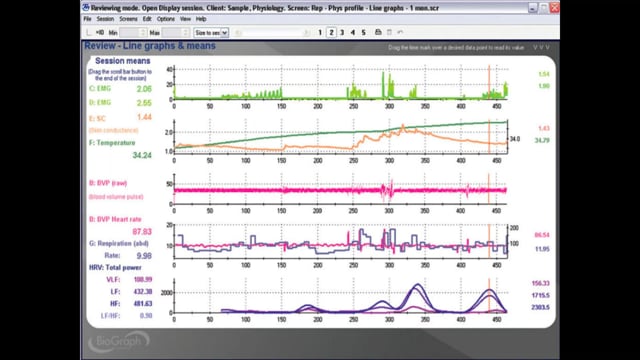Click the current reading 11.95 beside respiration graph
The width and height of the screenshot is (640, 360).
point(542,249)
